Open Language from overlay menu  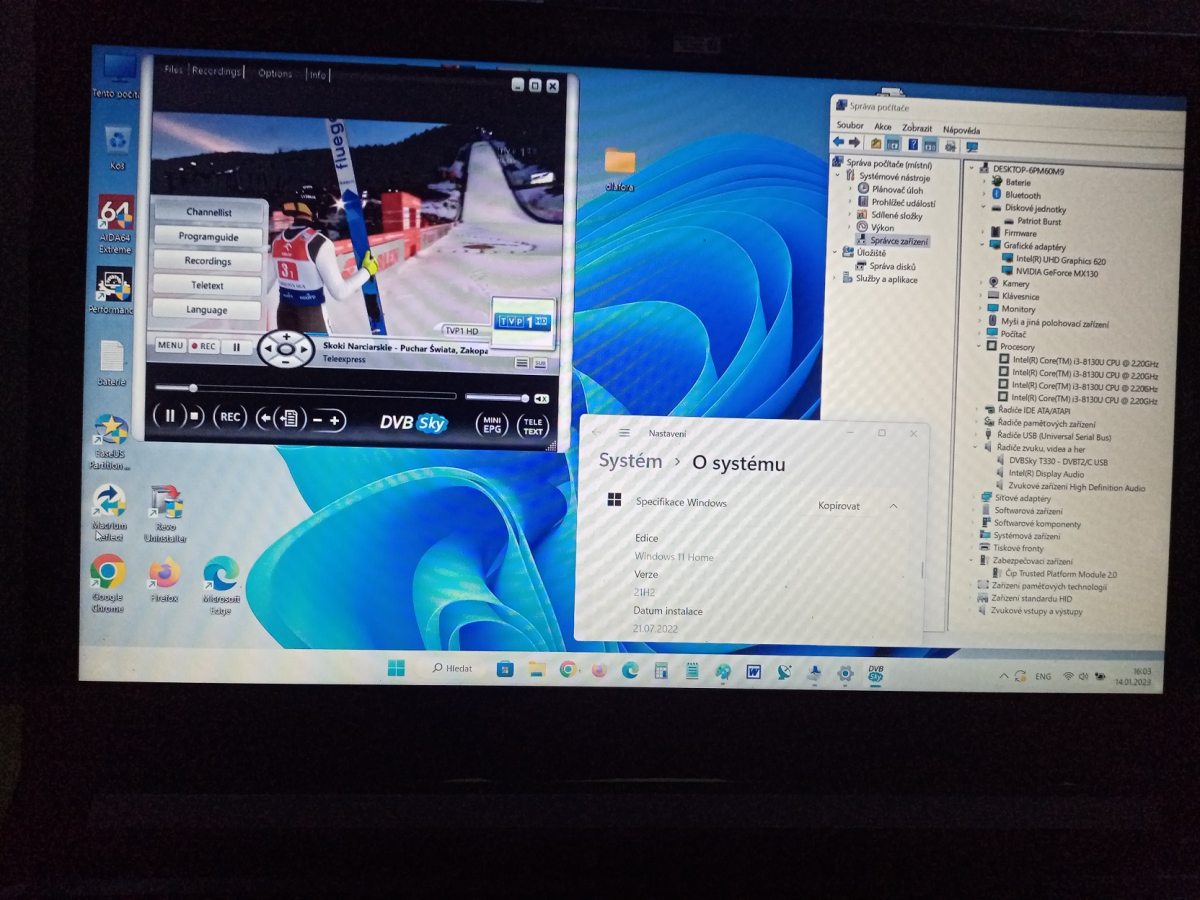pyautogui.click(x=207, y=310)
